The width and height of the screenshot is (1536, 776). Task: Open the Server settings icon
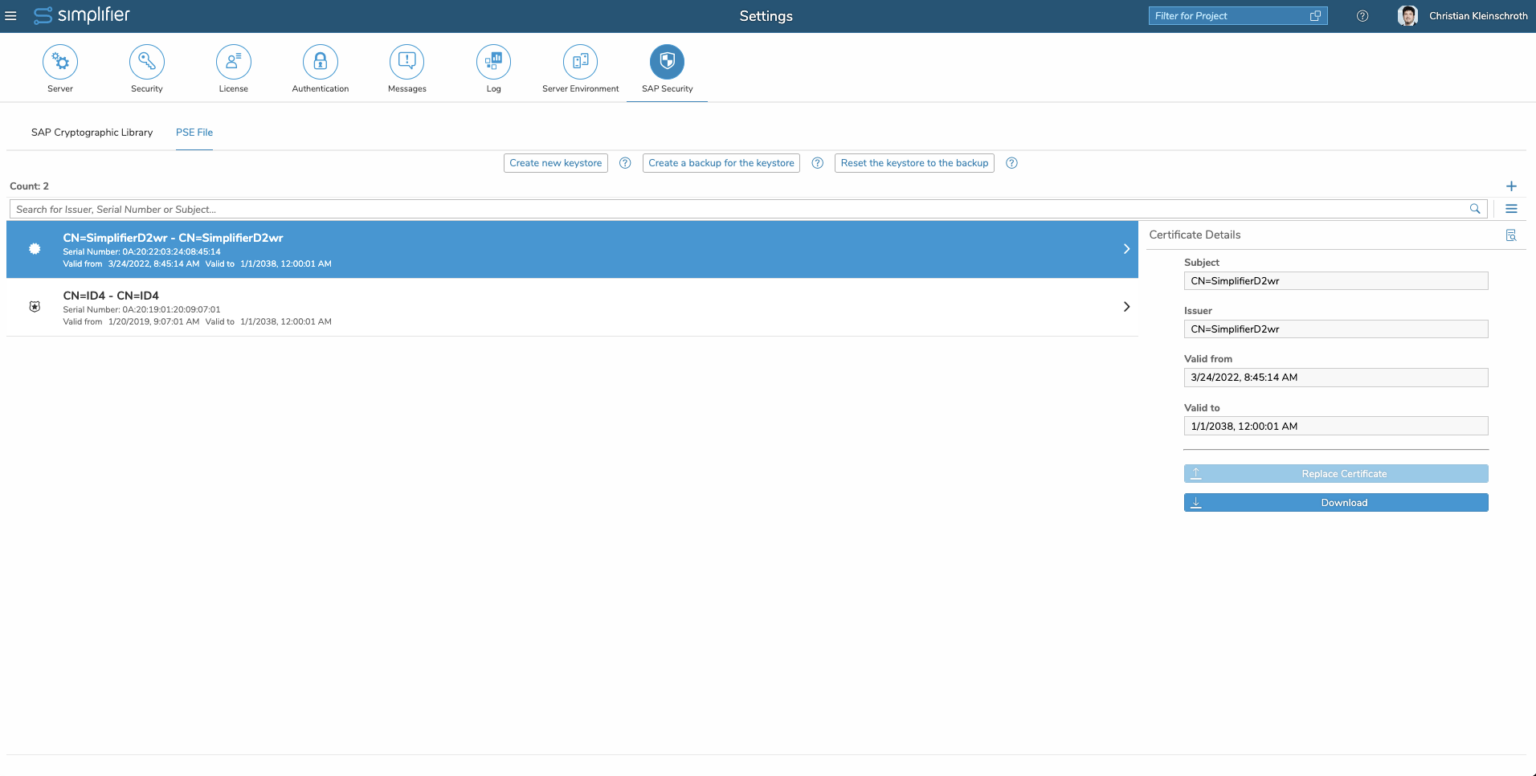[x=60, y=62]
